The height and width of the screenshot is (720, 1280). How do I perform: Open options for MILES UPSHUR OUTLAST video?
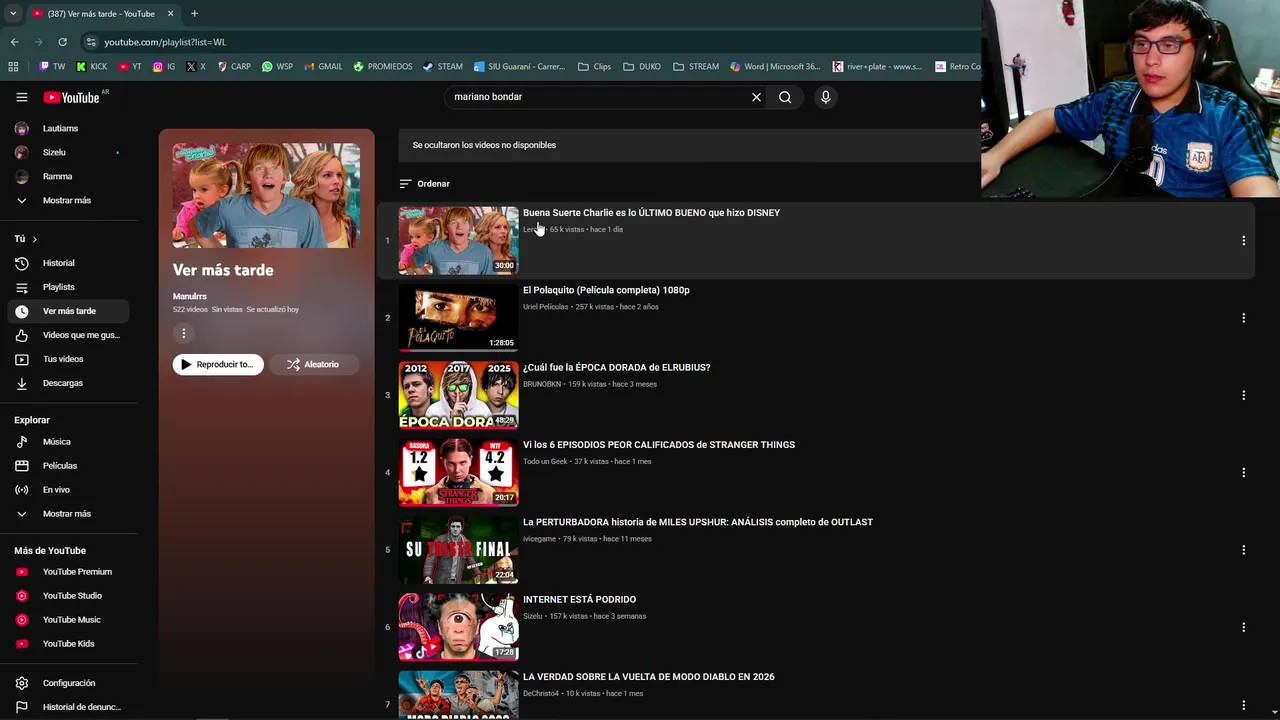(1243, 550)
